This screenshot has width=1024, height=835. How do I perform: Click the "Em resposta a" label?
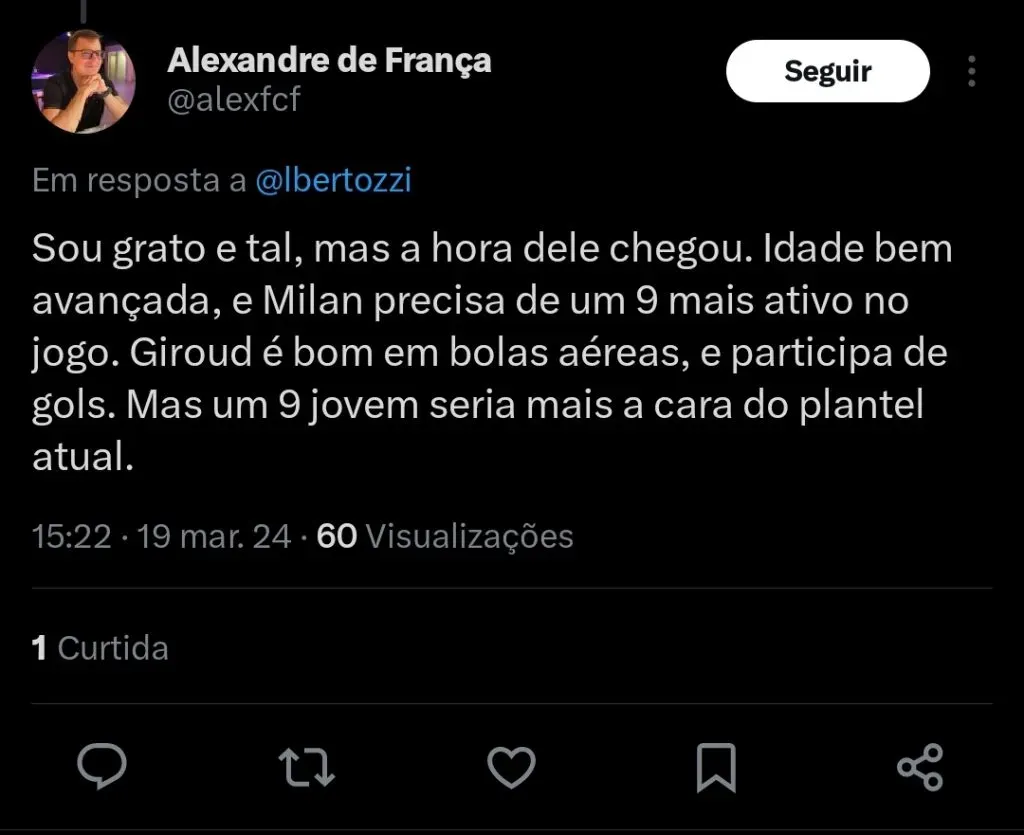tap(139, 181)
